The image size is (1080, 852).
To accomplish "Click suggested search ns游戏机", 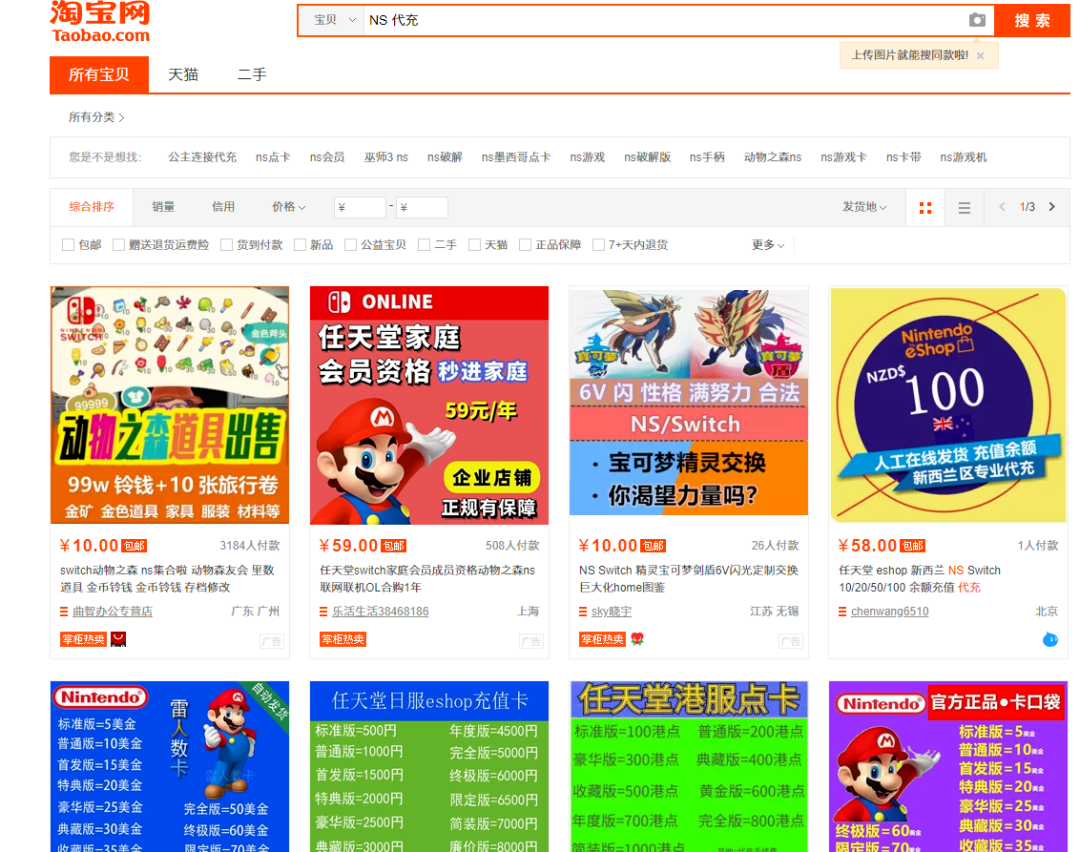I will coord(964,157).
